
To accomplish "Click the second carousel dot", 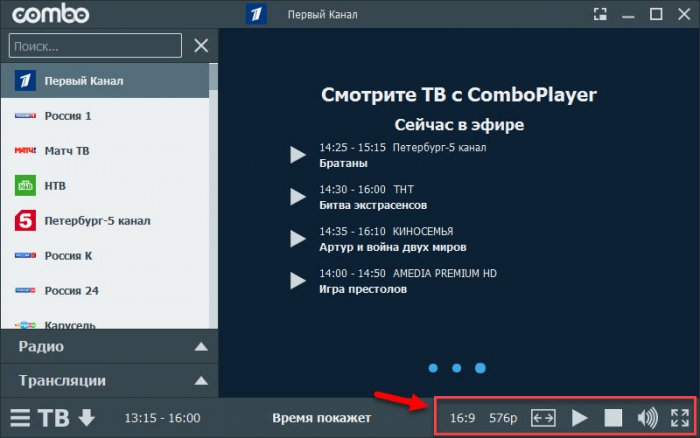I will (x=456, y=368).
